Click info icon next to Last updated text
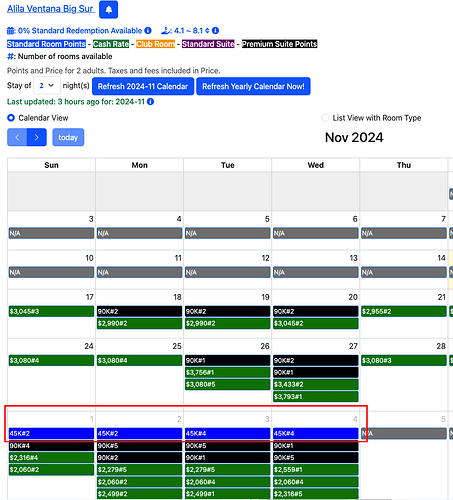The image size is (453, 500). pos(151,102)
